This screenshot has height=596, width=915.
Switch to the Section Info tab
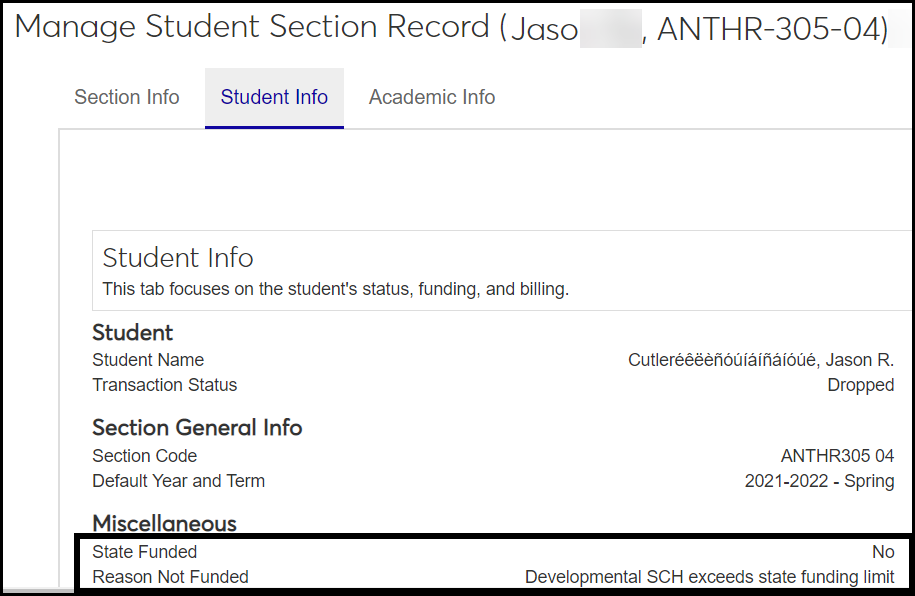coord(127,97)
